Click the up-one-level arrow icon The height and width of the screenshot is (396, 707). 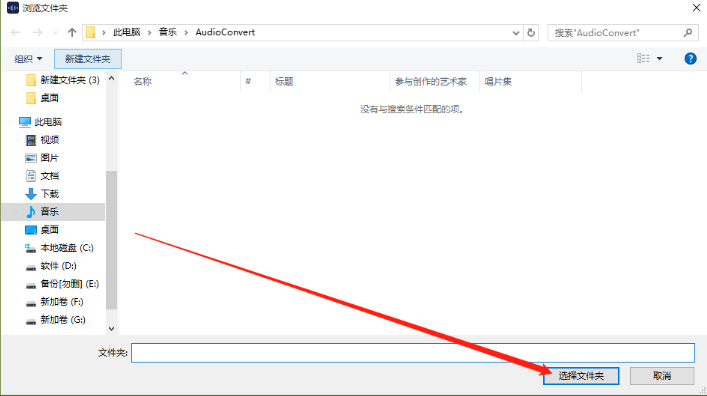click(72, 32)
